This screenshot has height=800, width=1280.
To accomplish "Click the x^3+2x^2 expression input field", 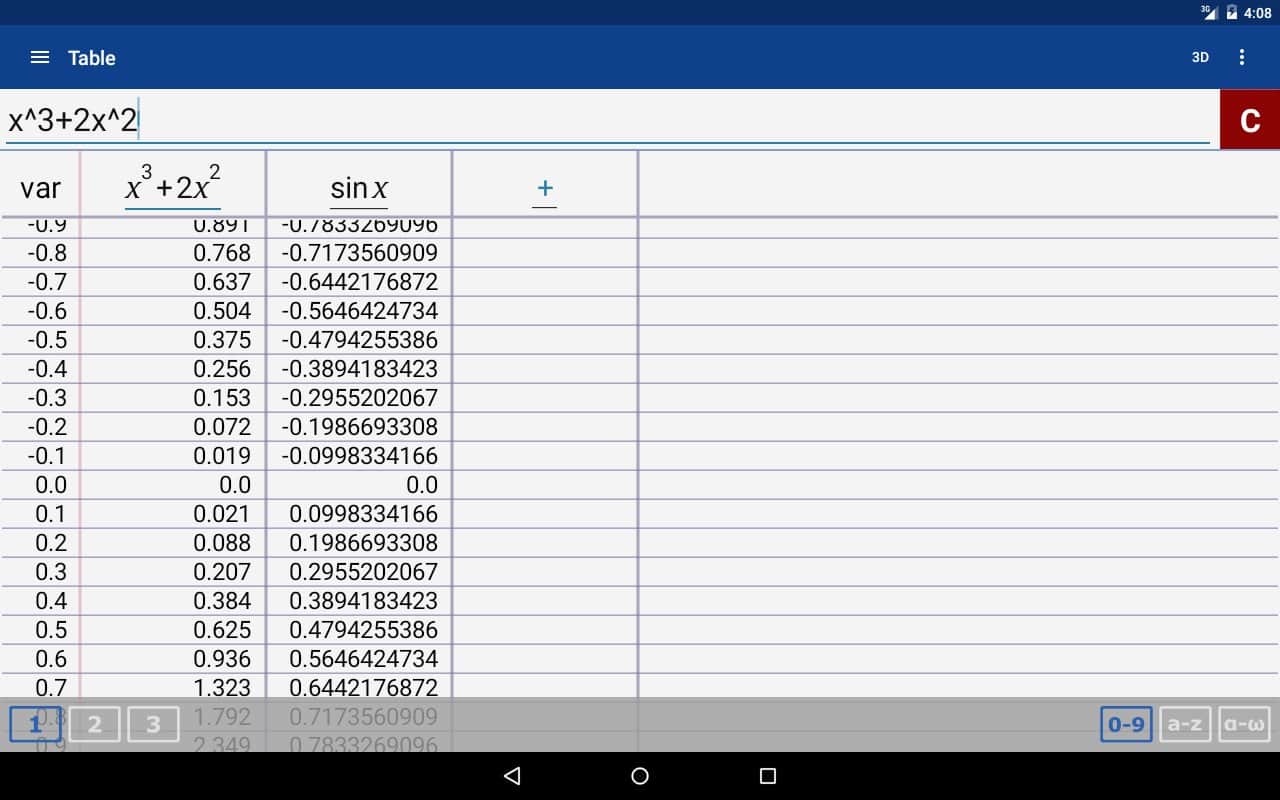I will pos(600,120).
